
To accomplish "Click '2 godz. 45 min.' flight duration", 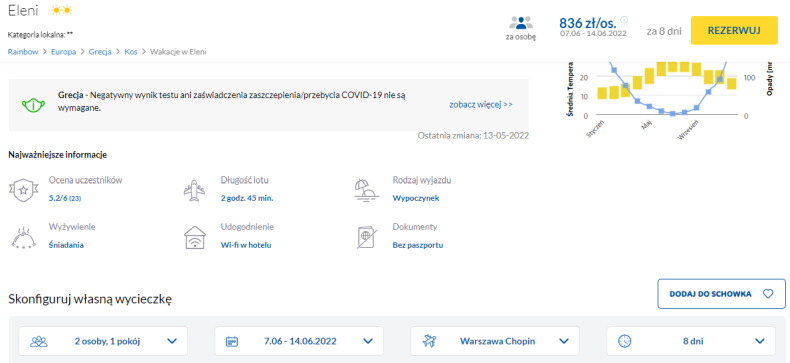I will (x=247, y=199).
